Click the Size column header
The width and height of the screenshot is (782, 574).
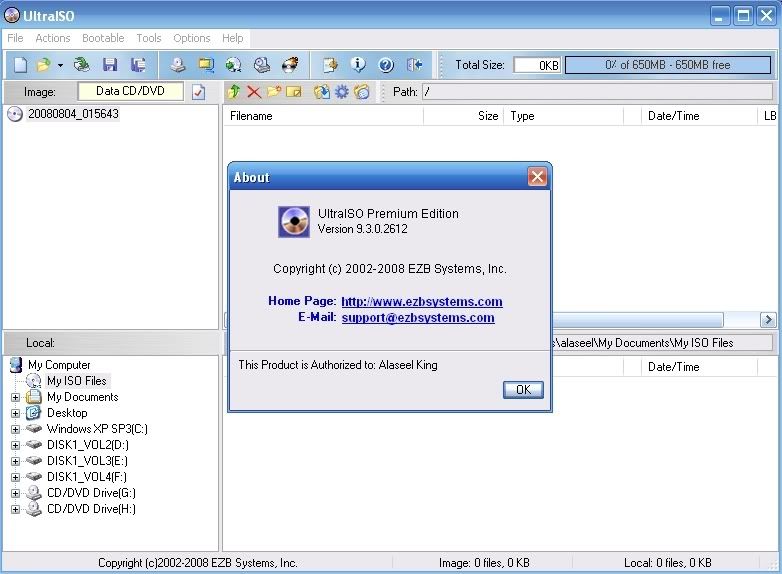click(464, 116)
